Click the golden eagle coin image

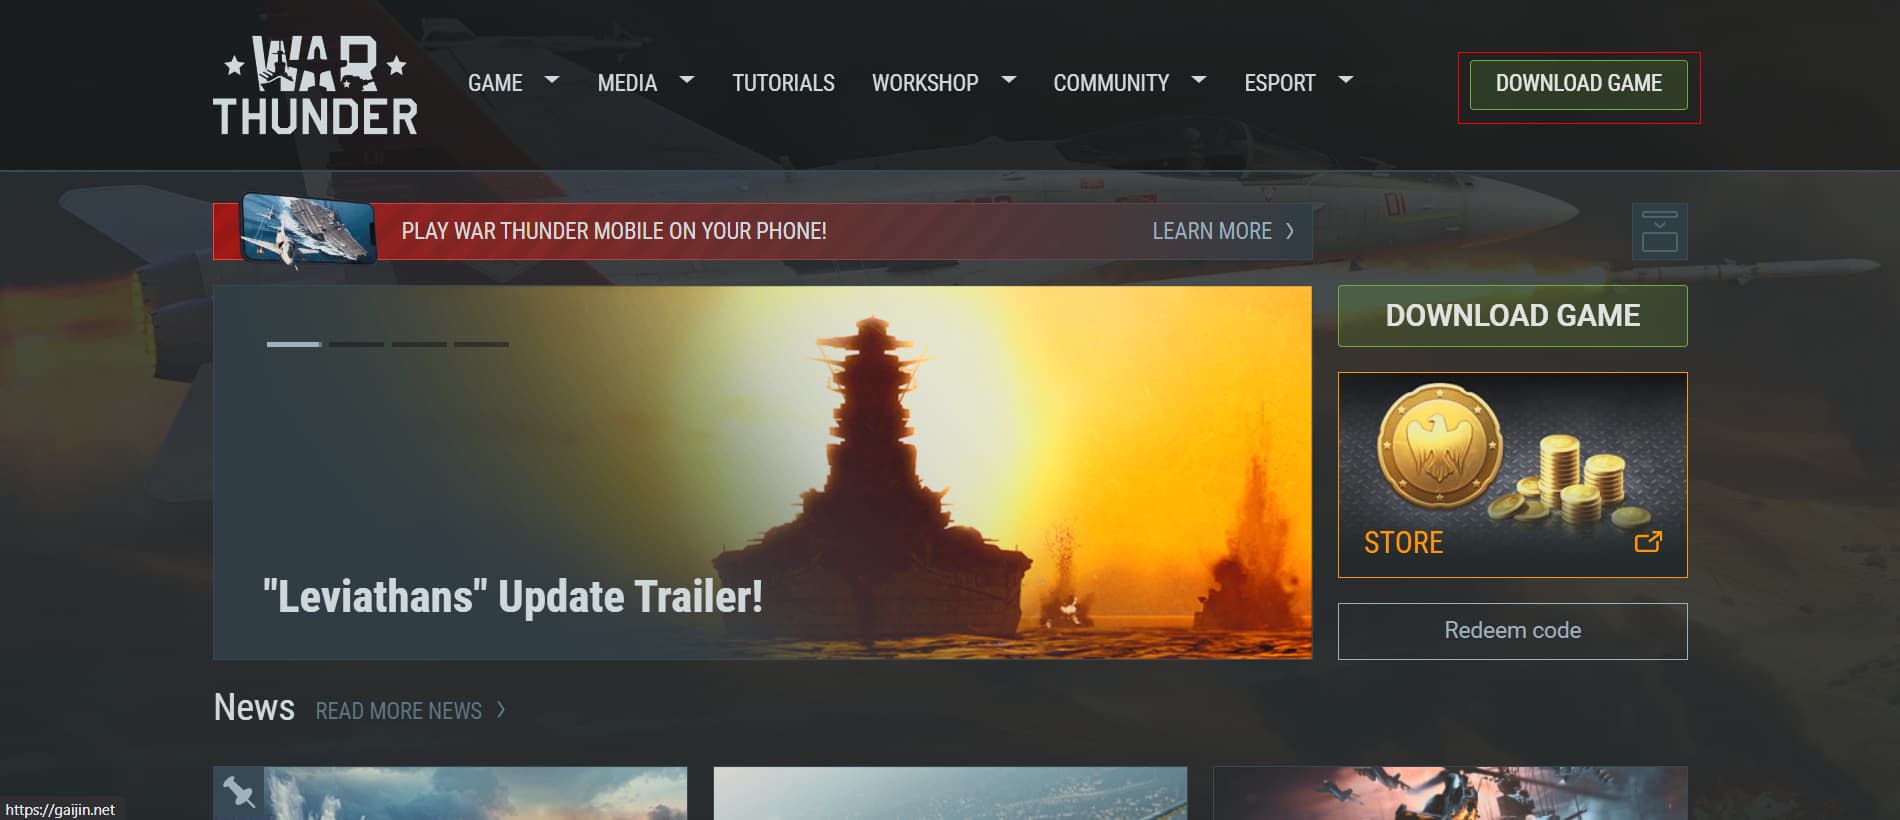(x=1439, y=446)
